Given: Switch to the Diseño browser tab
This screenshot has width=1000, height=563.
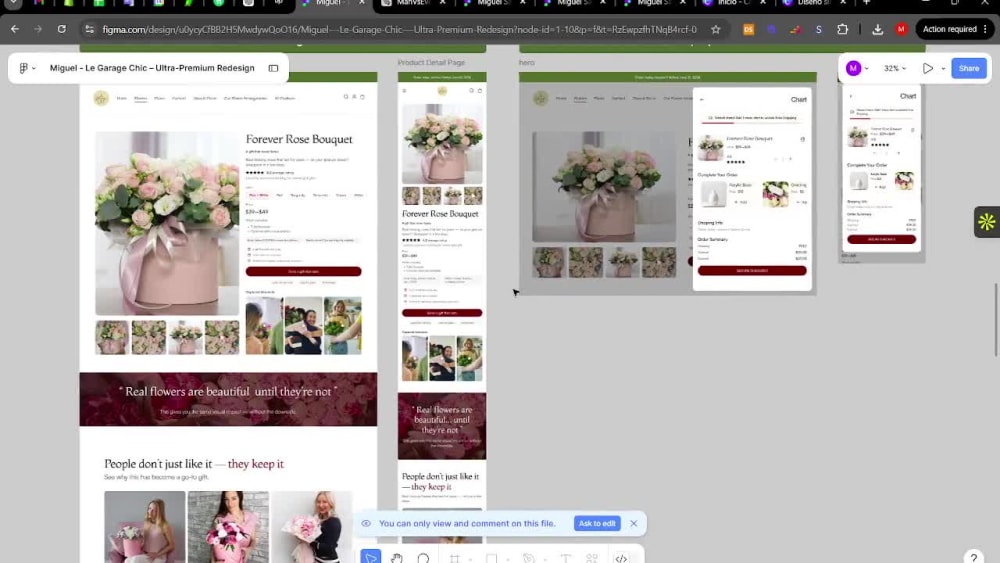Looking at the screenshot, I should point(815,3).
